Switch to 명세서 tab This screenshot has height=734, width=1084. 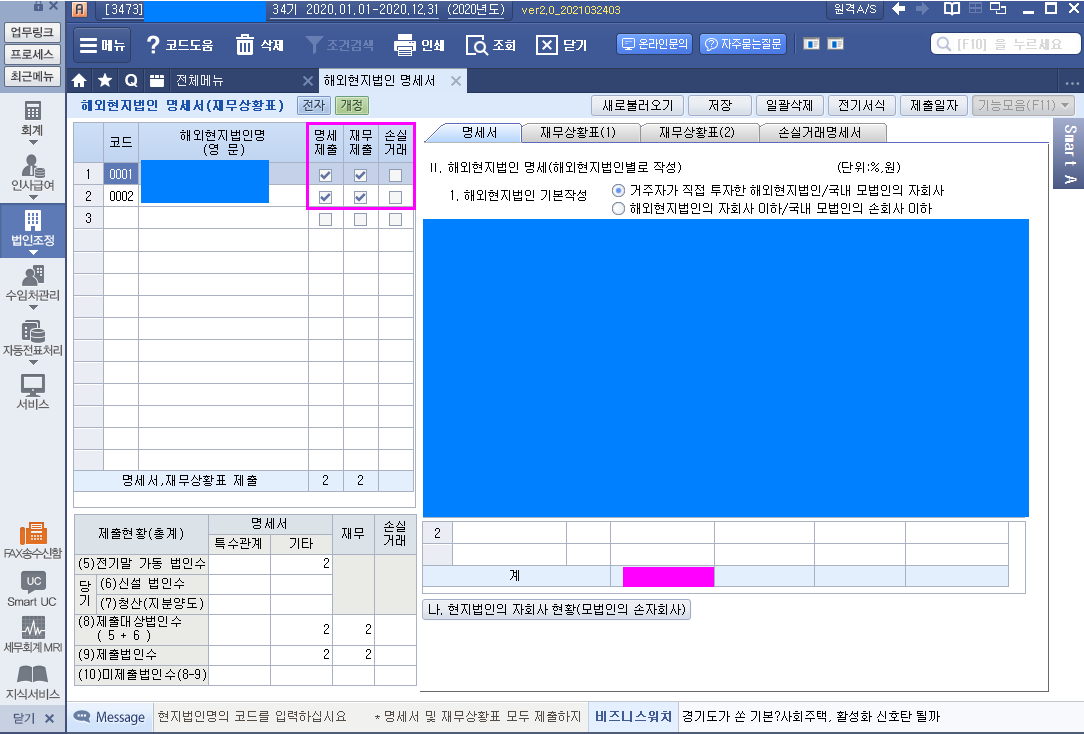[479, 133]
